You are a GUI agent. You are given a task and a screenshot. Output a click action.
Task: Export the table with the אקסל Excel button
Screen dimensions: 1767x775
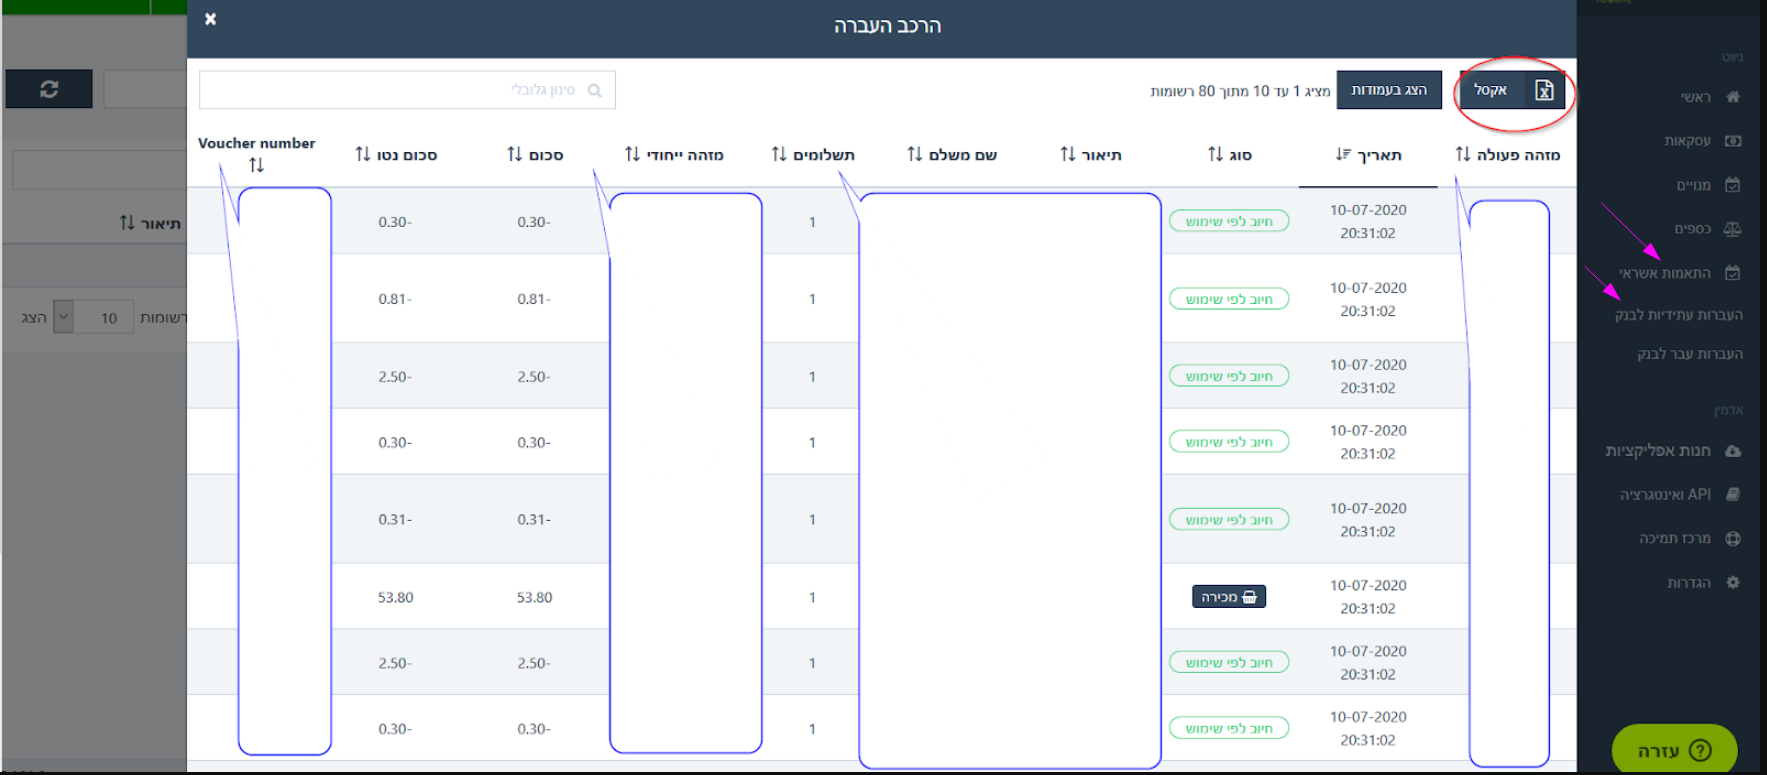tap(1512, 90)
